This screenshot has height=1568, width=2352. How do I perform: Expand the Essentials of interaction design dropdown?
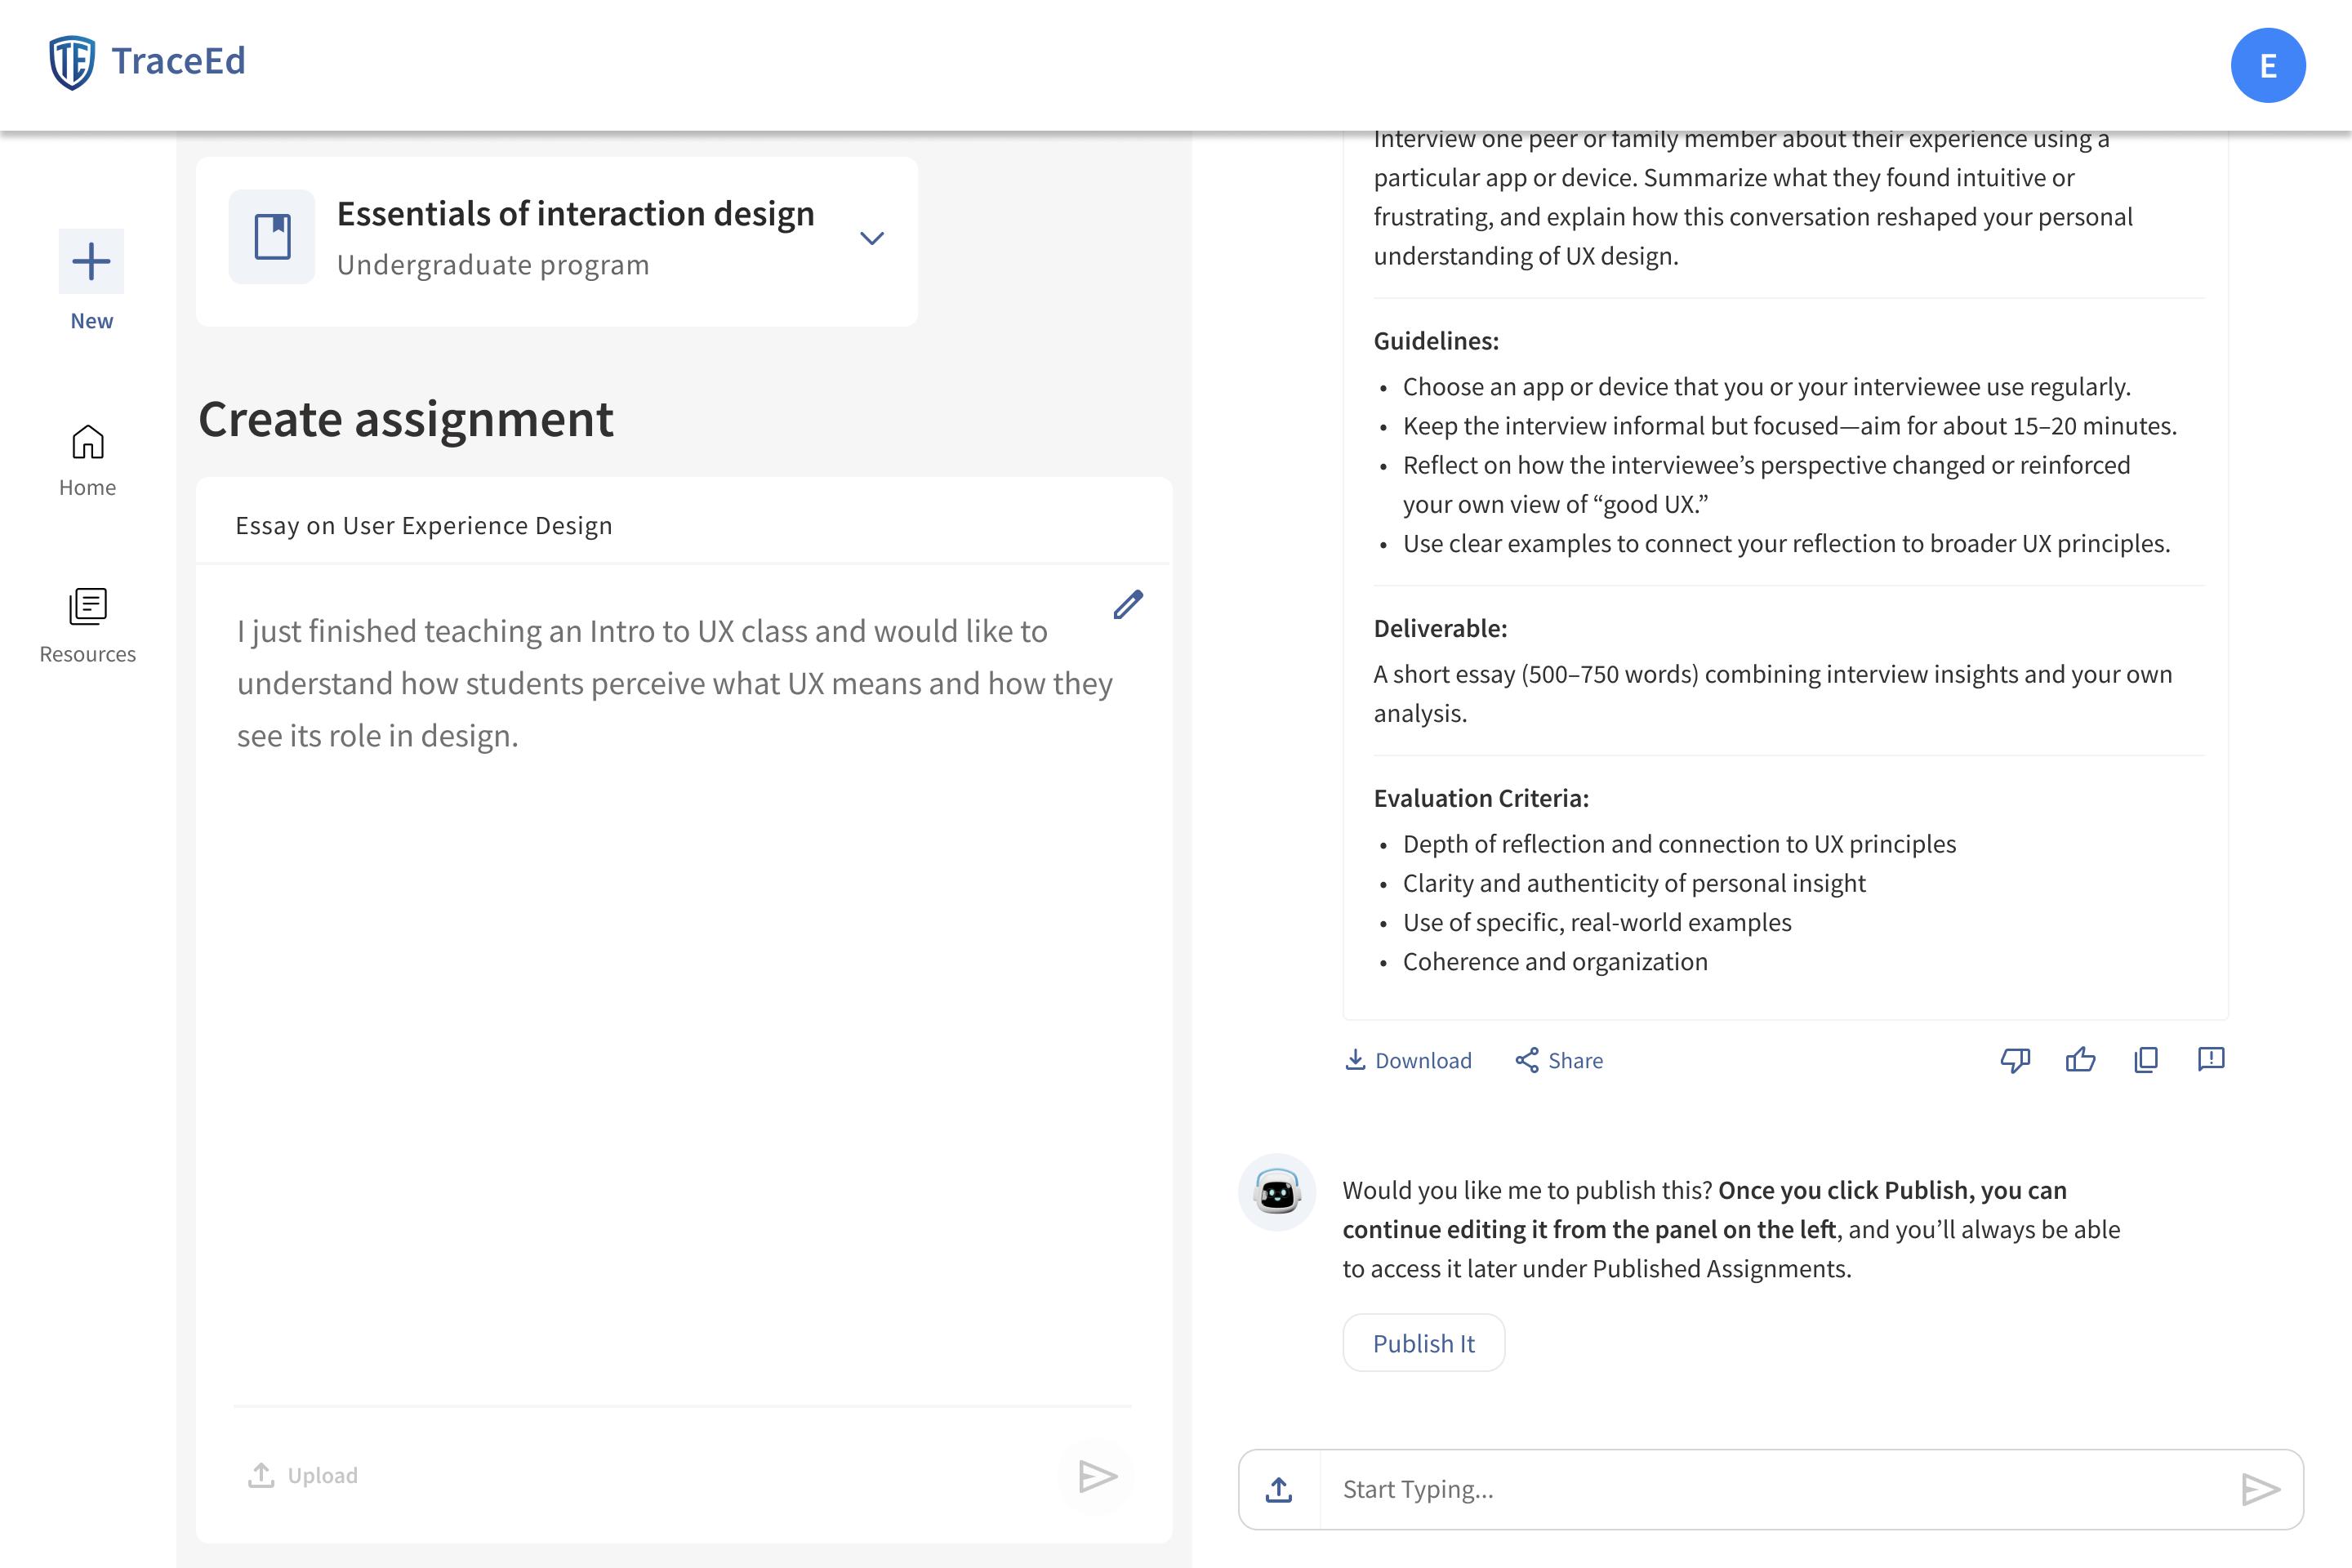pyautogui.click(x=872, y=238)
